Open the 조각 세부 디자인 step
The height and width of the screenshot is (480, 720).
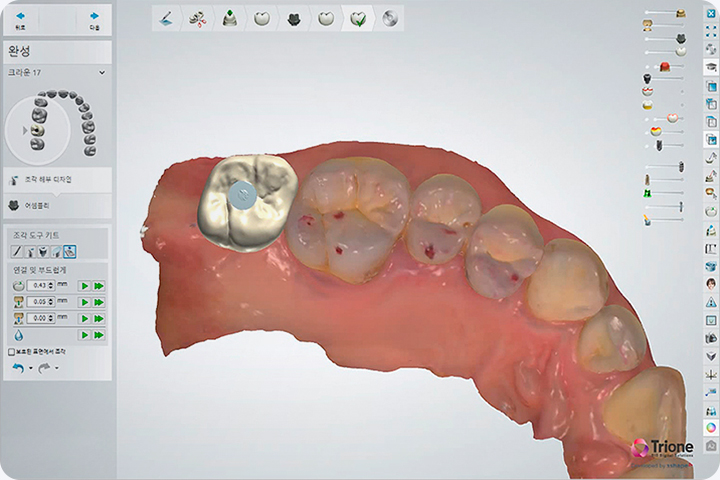tap(57, 180)
